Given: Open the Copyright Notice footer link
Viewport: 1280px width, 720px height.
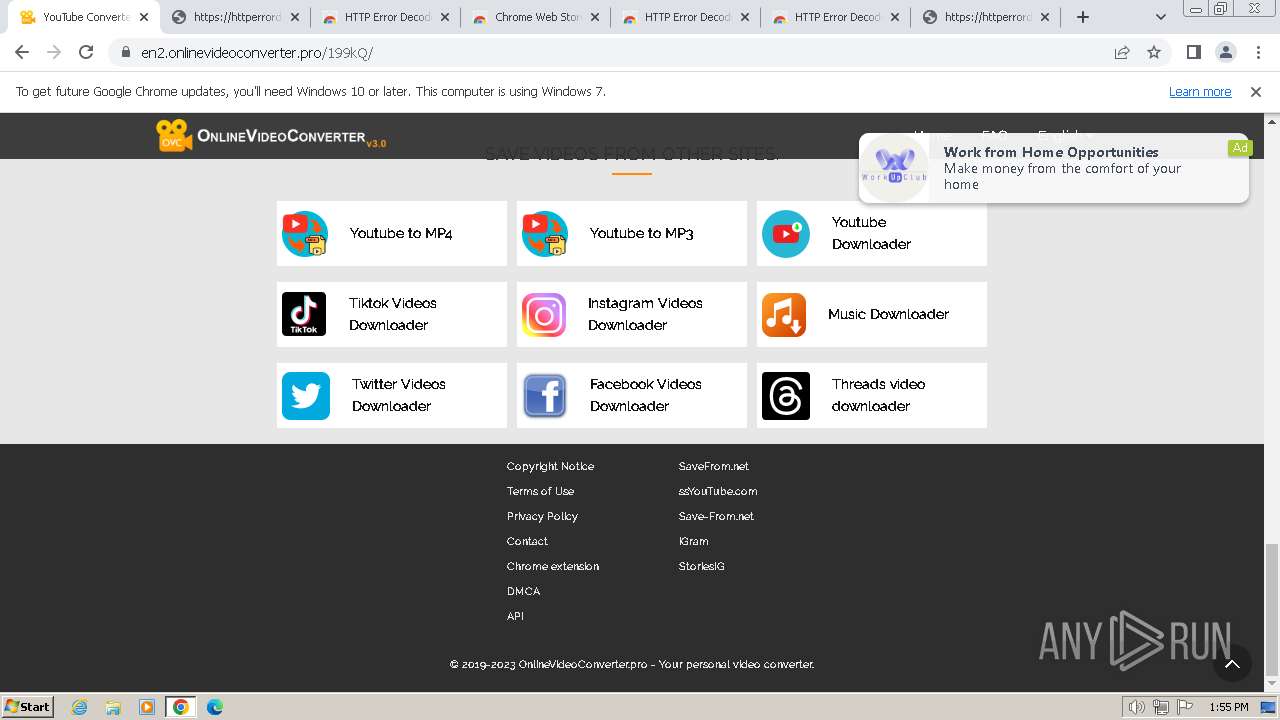Looking at the screenshot, I should click(x=550, y=466).
